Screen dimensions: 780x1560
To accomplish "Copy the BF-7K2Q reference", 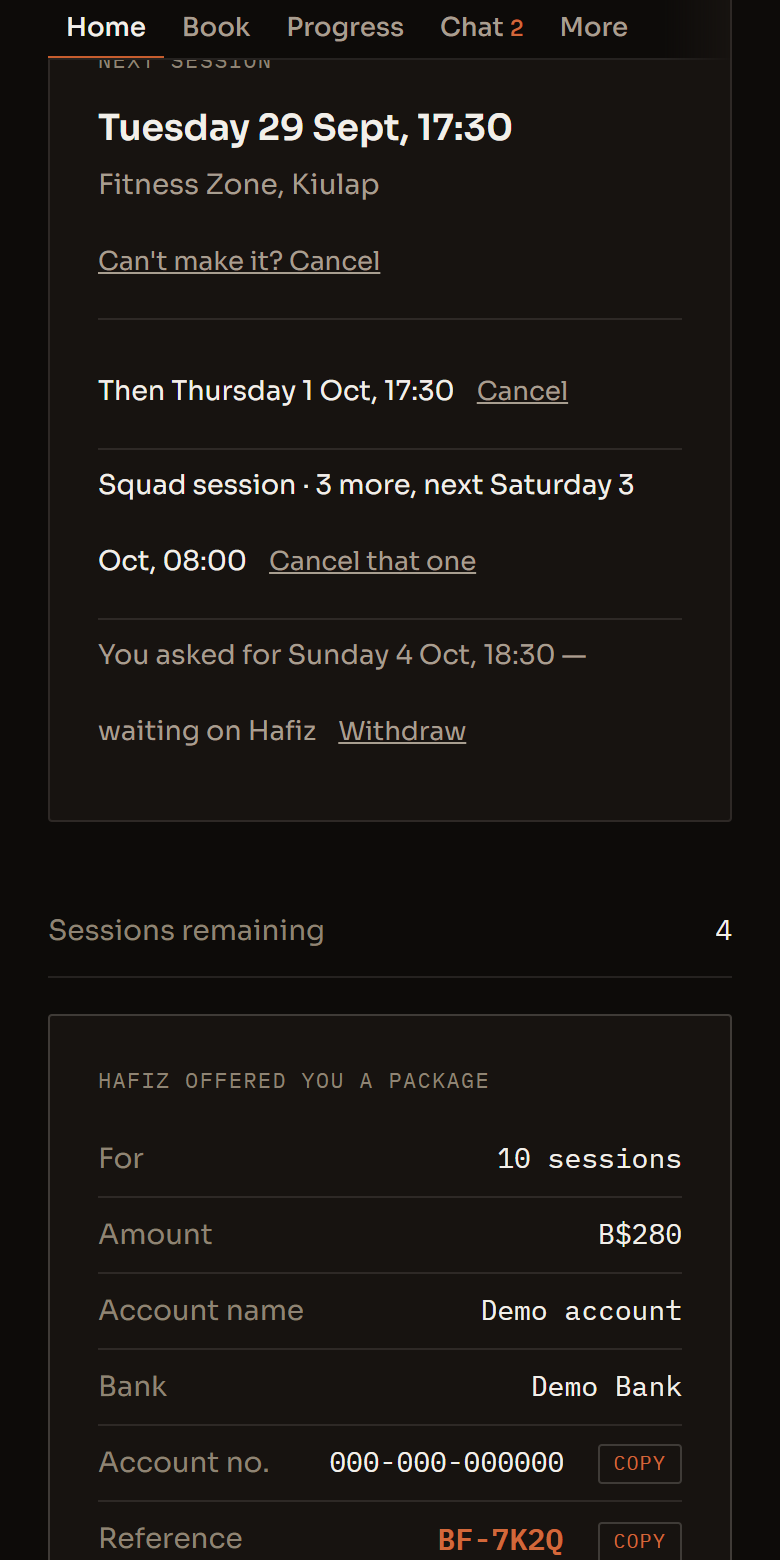I will (x=639, y=1541).
